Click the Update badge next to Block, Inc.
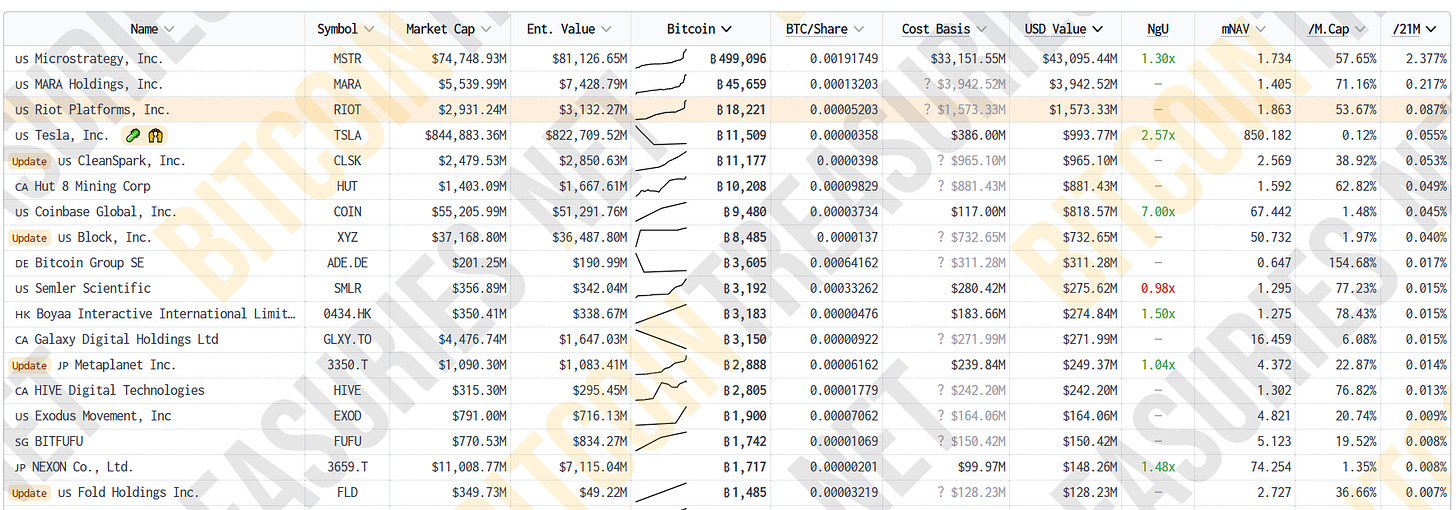The width and height of the screenshot is (1456, 510). (29, 238)
